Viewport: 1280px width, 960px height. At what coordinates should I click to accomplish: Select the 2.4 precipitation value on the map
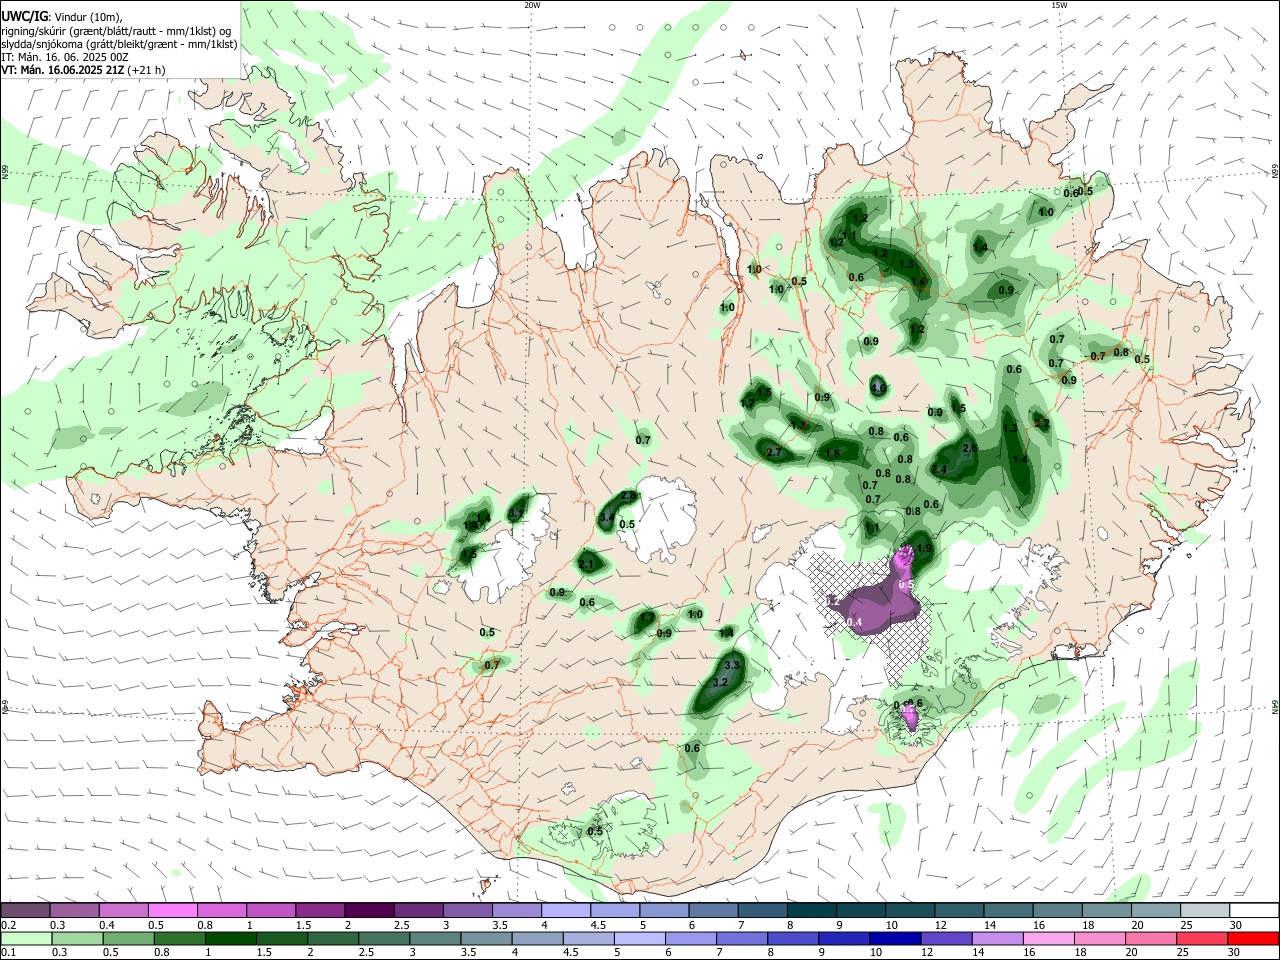[939, 470]
